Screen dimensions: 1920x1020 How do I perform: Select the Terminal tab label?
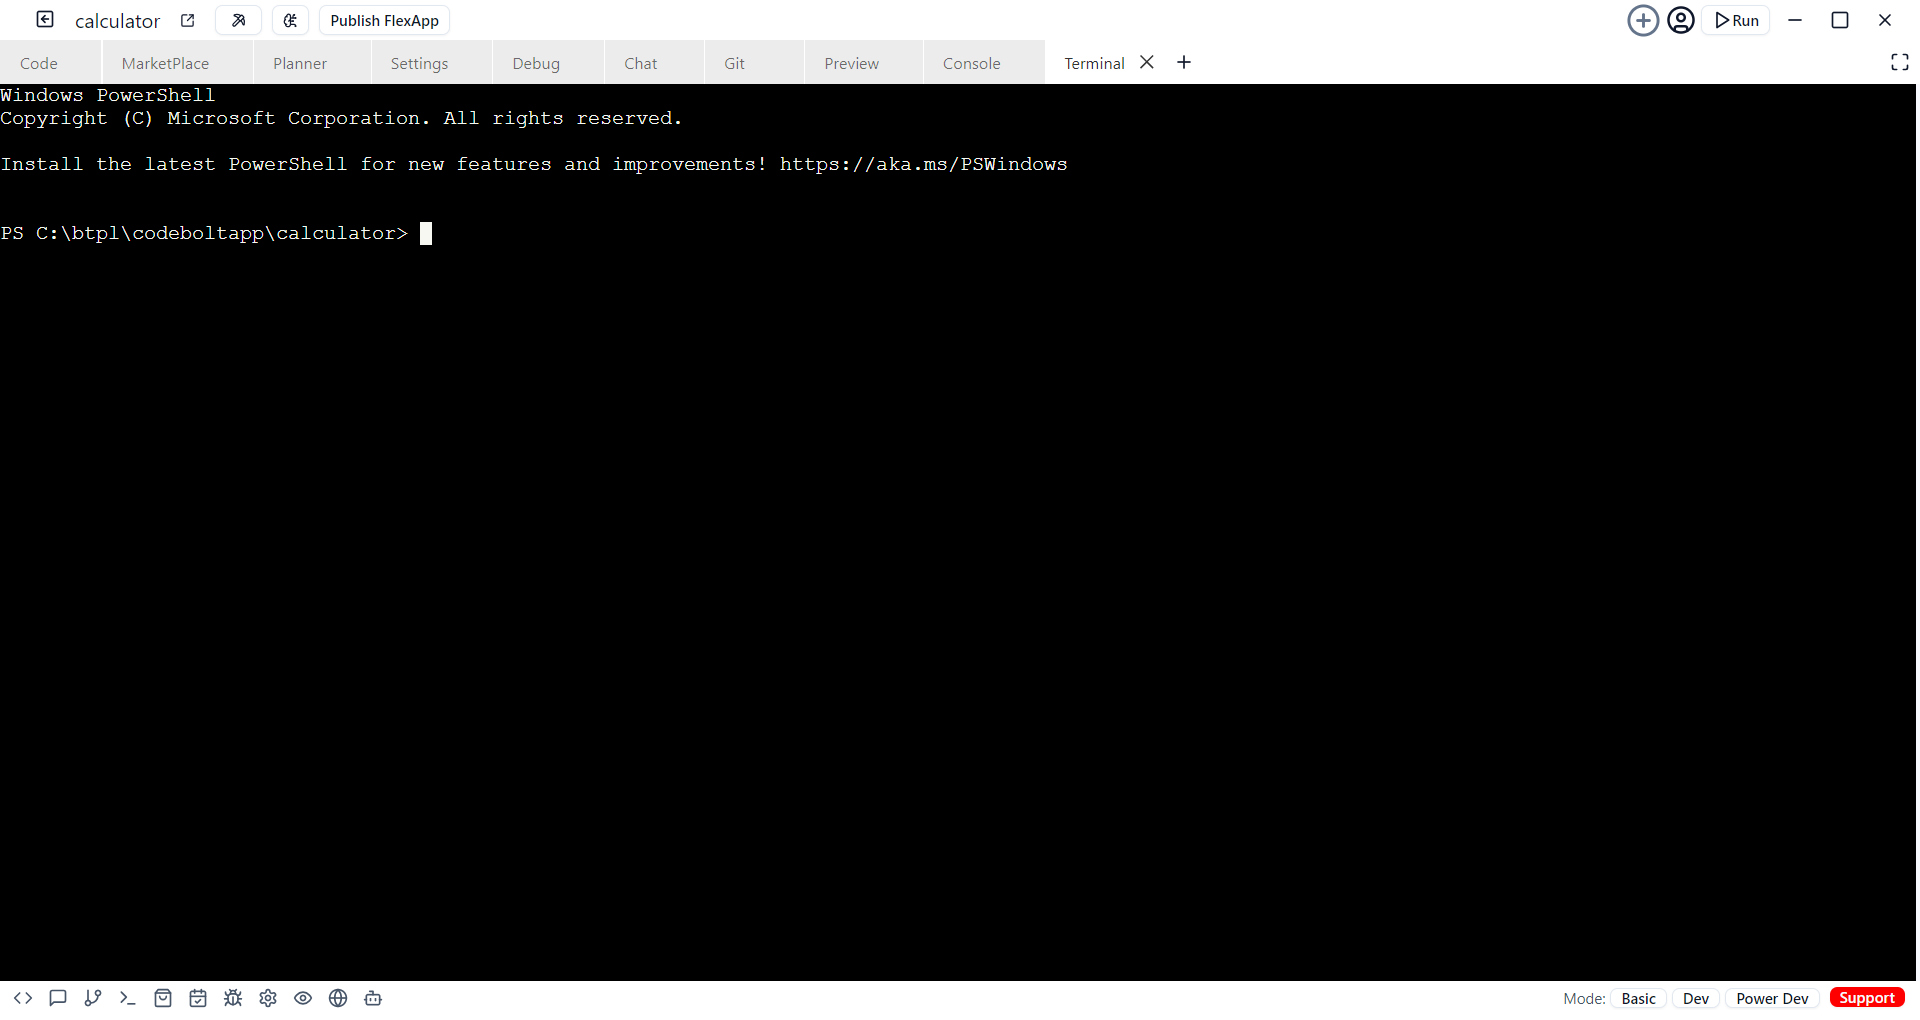pyautogui.click(x=1094, y=63)
